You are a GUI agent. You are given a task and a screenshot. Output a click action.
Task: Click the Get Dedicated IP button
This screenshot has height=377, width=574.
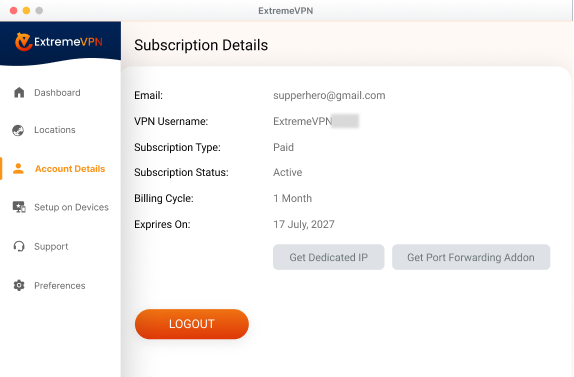[329, 257]
